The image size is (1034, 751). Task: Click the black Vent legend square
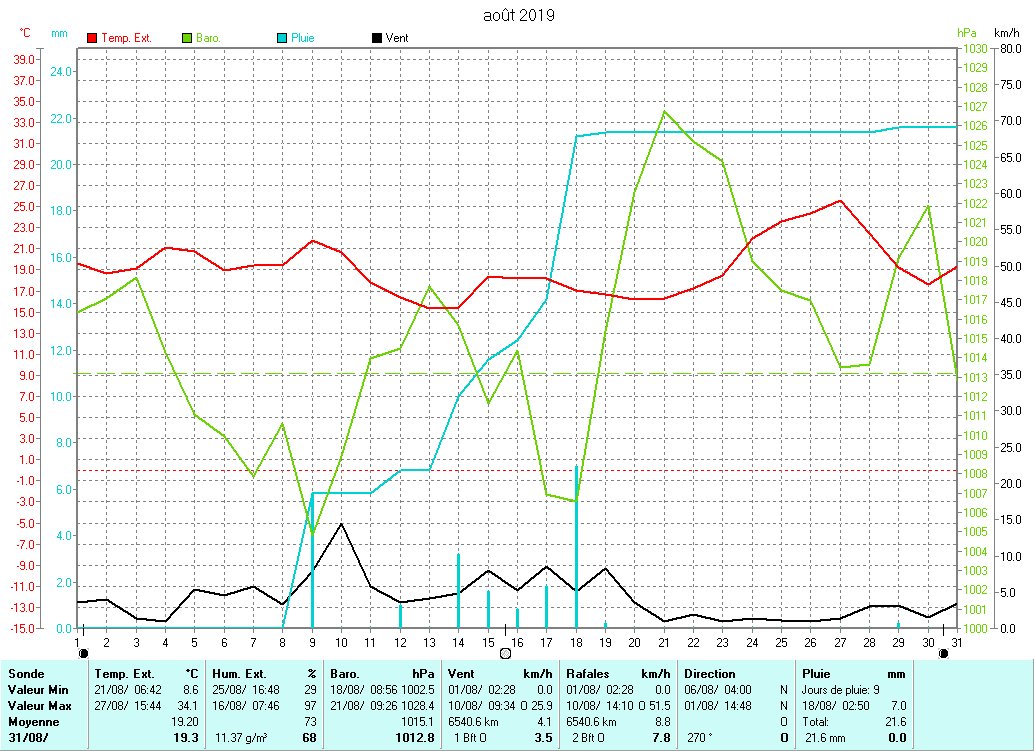(x=376, y=38)
